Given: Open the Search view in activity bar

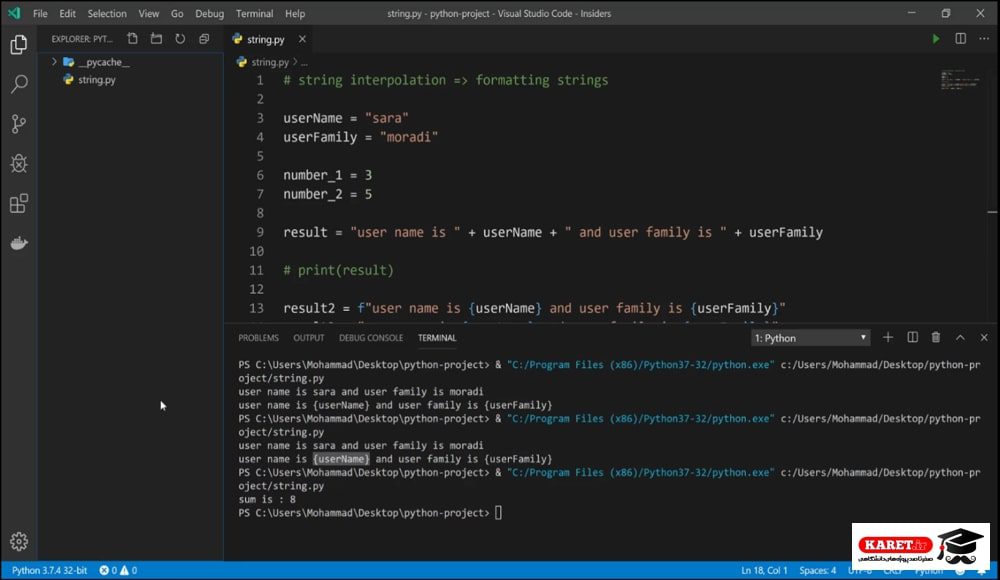Looking at the screenshot, I should point(18,84).
